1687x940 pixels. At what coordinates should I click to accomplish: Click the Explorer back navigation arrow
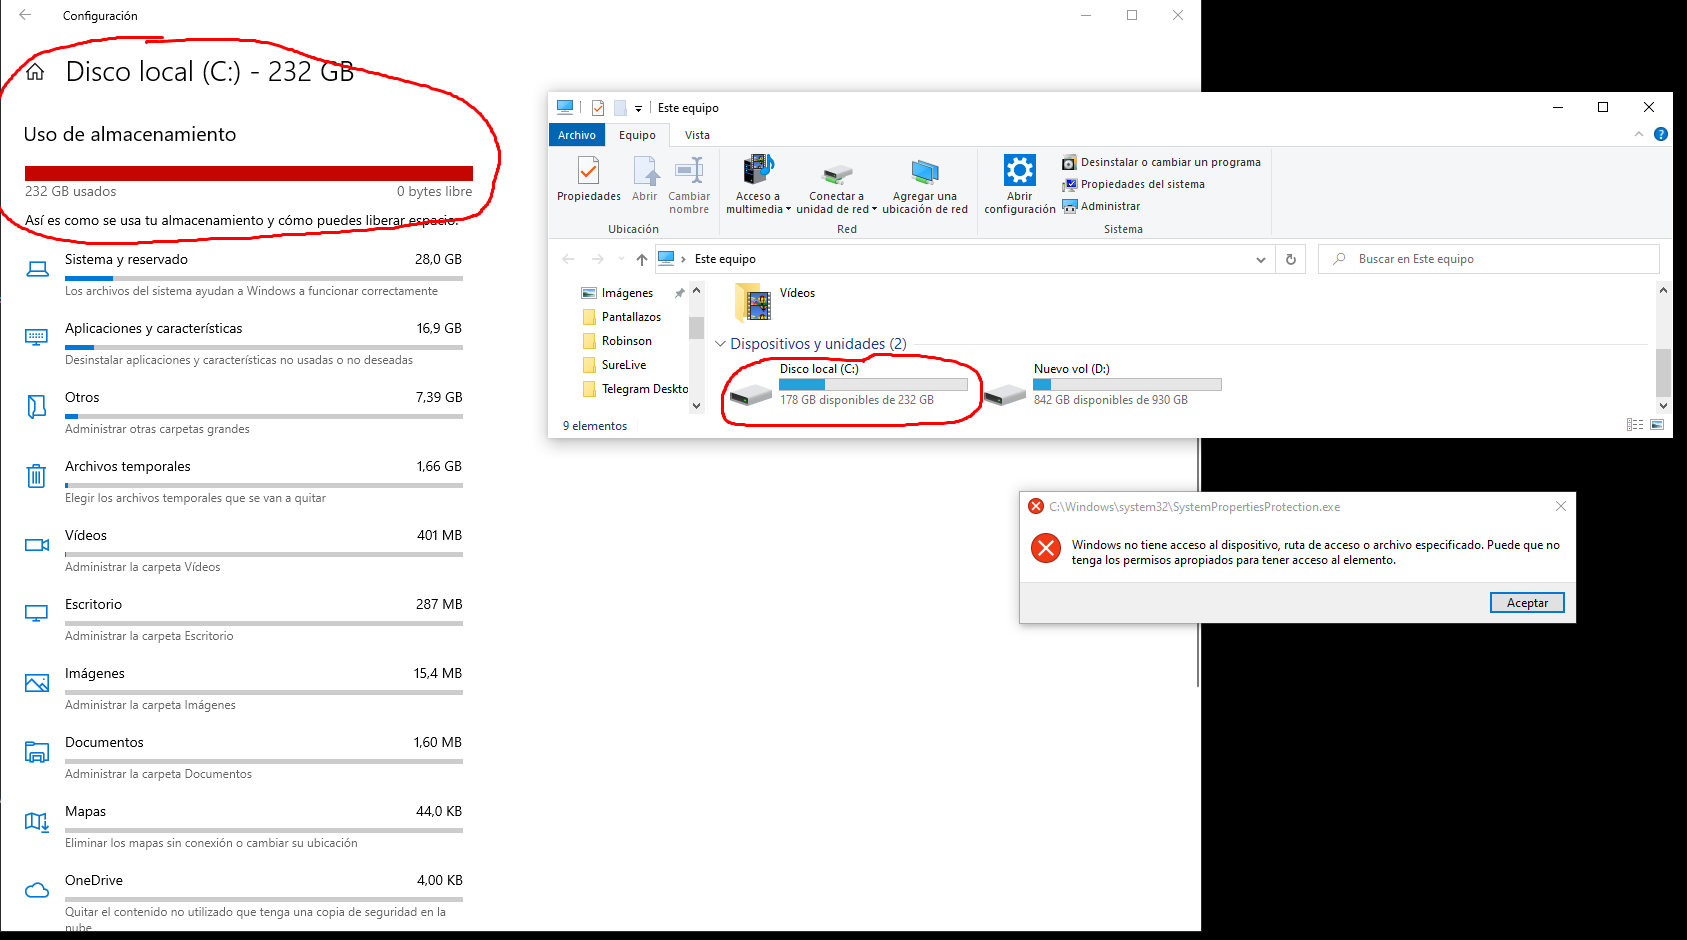point(568,259)
